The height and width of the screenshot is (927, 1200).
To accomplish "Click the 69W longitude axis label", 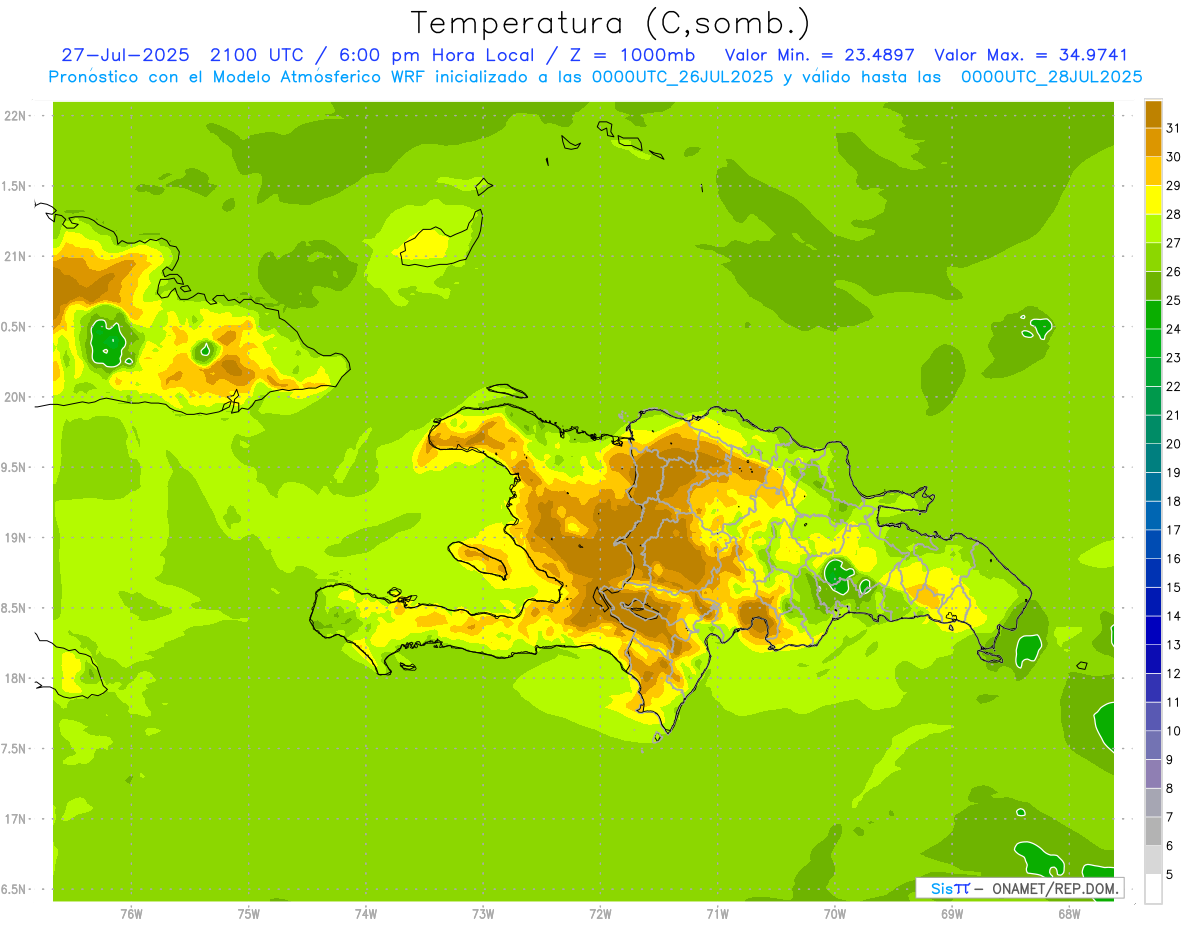I will point(952,913).
